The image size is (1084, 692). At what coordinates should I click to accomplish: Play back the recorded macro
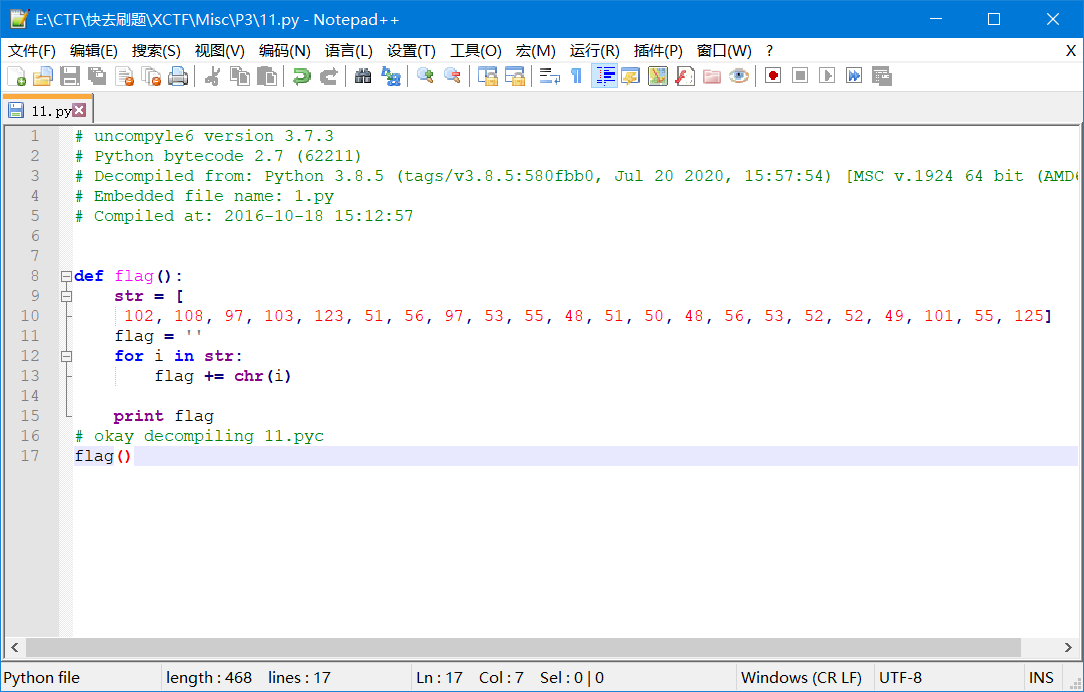pyautogui.click(x=827, y=76)
